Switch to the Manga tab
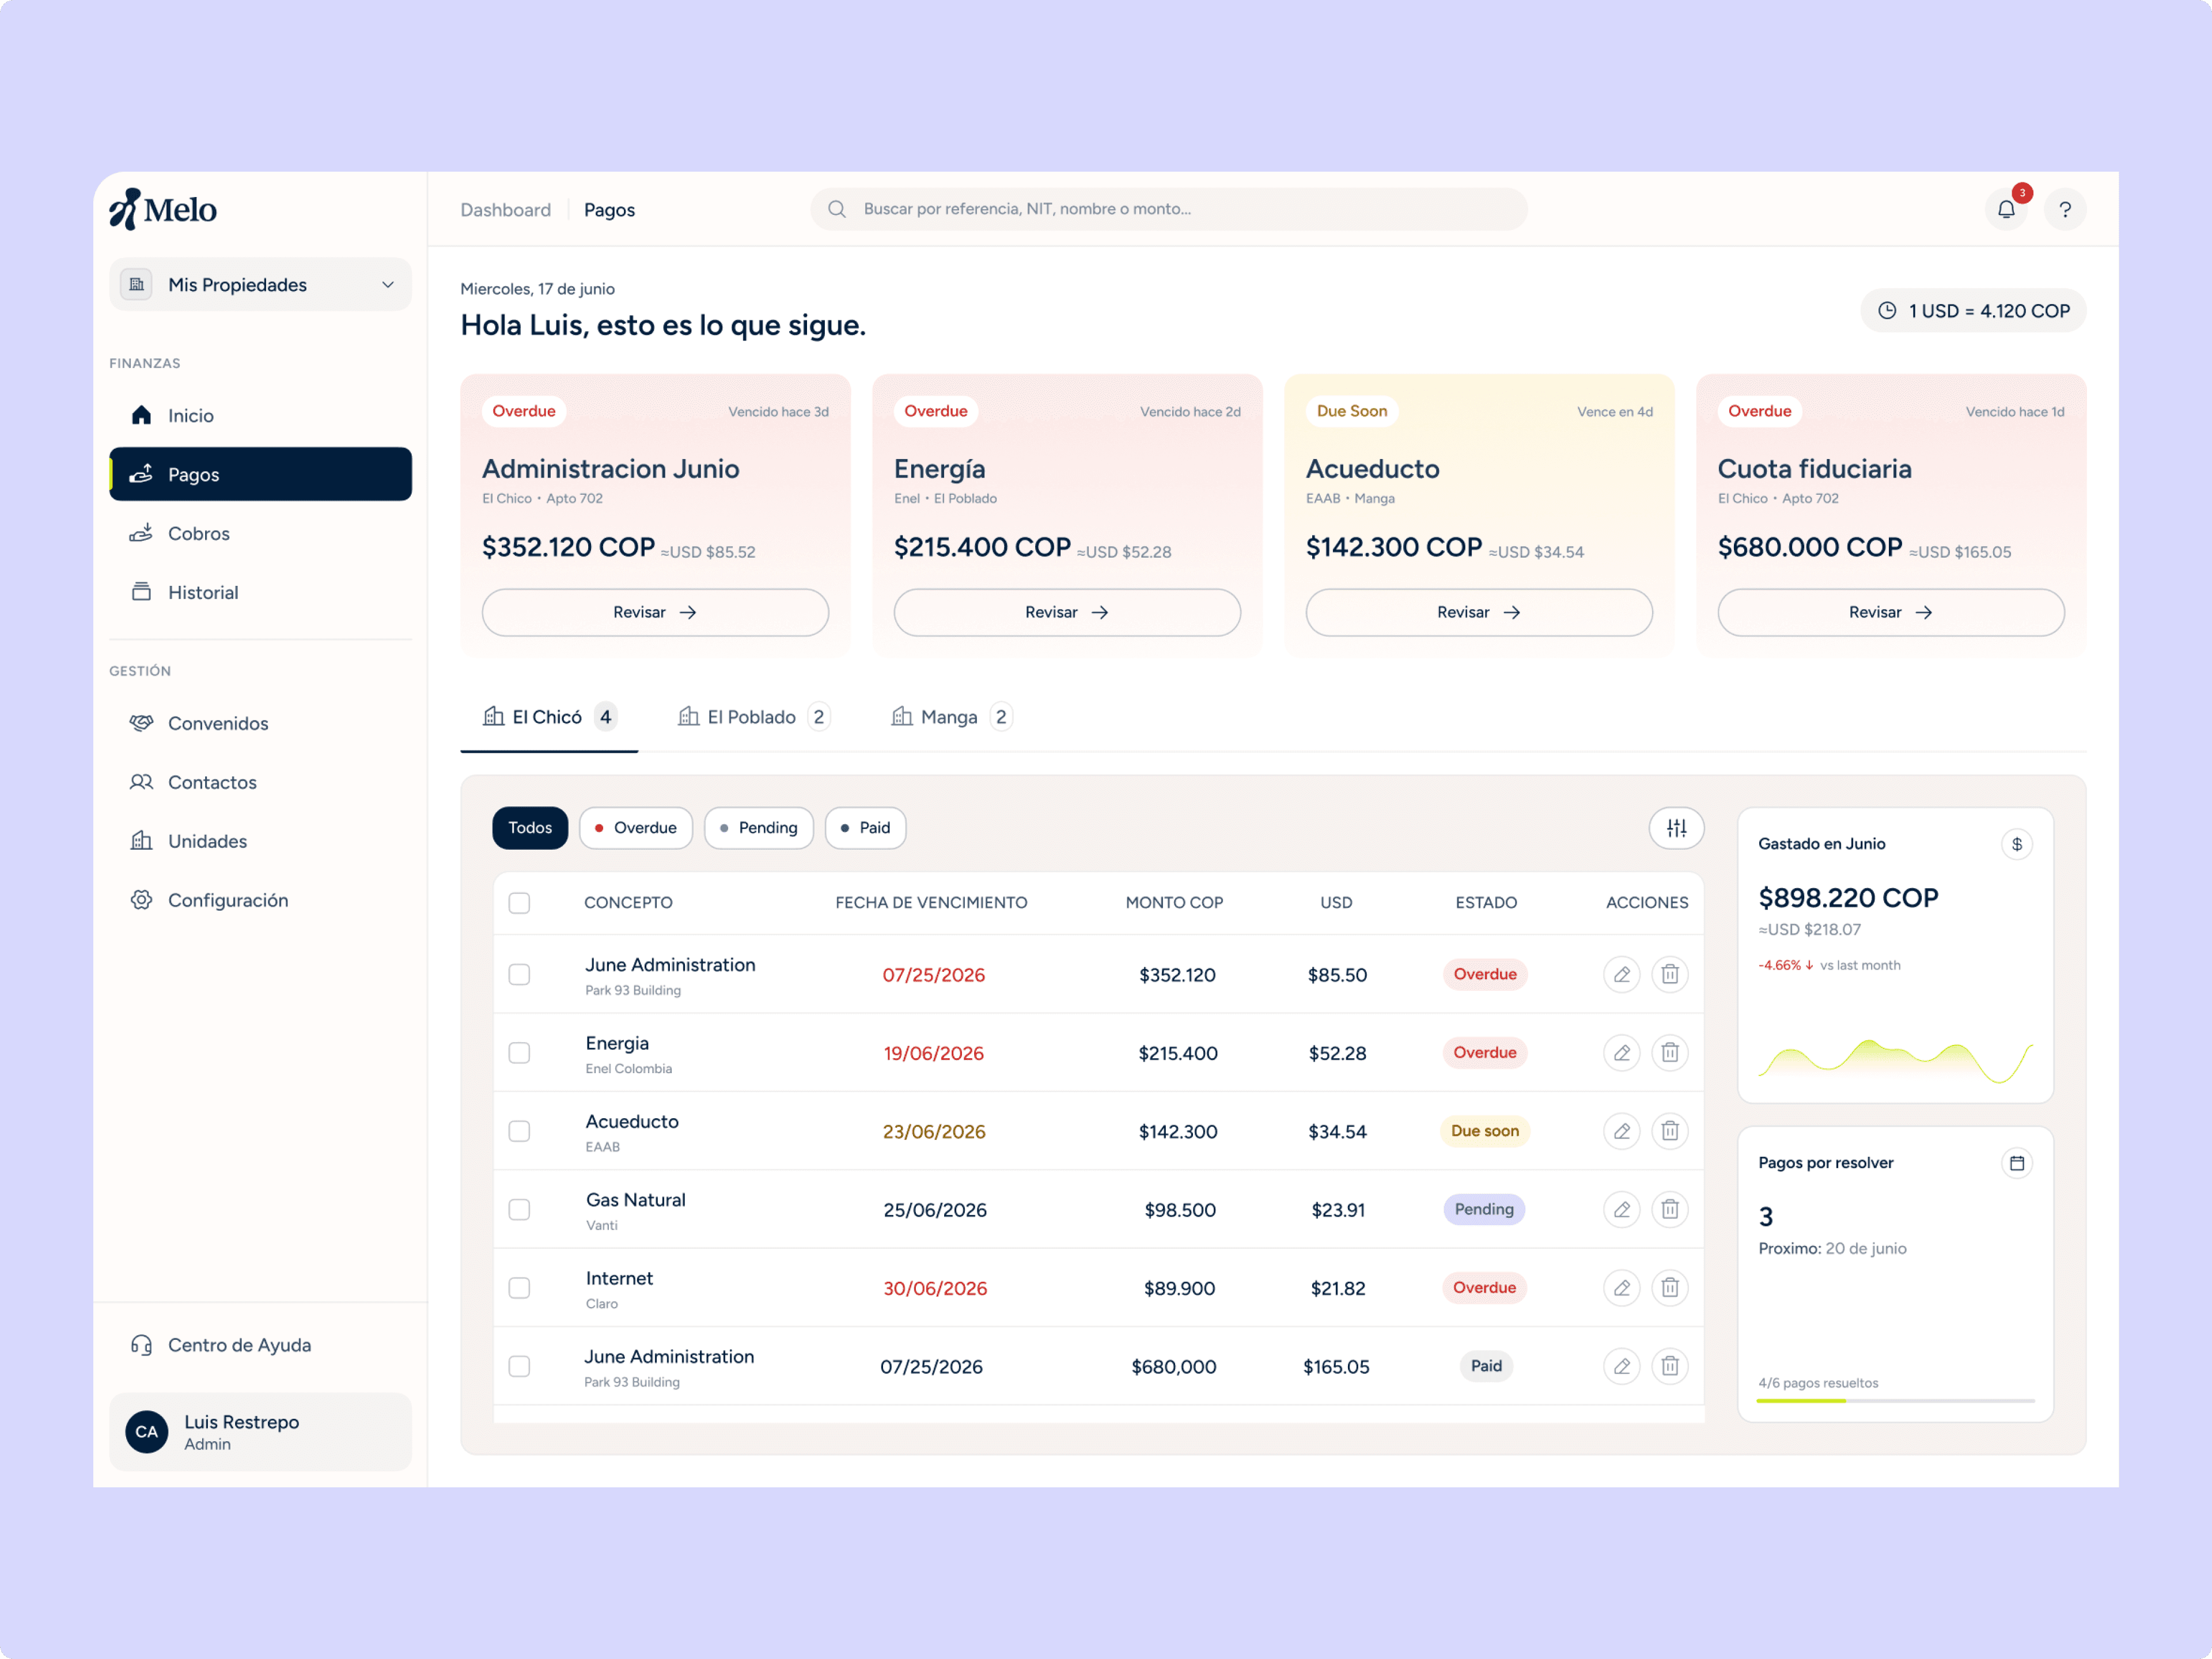Image resolution: width=2212 pixels, height=1659 pixels. [951, 717]
